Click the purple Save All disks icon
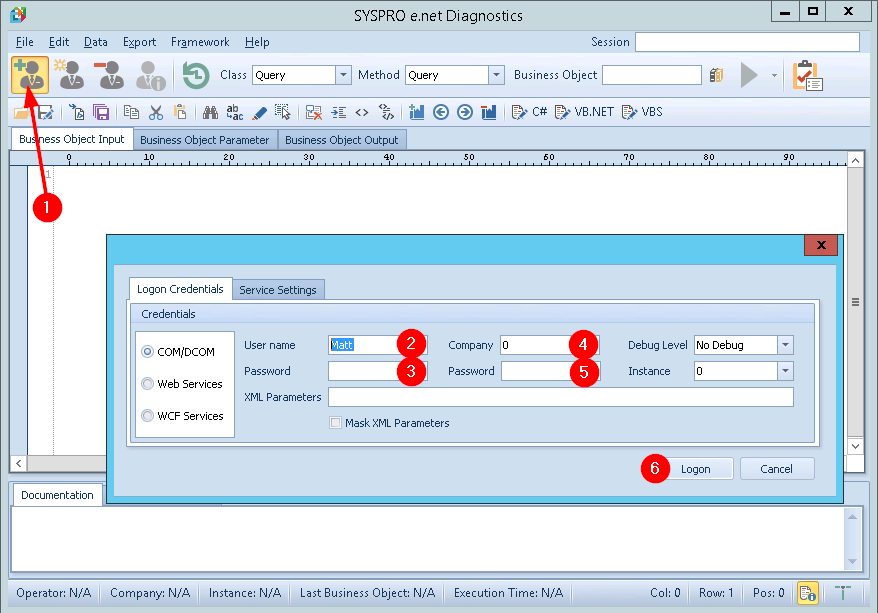The image size is (878, 613). coord(101,113)
